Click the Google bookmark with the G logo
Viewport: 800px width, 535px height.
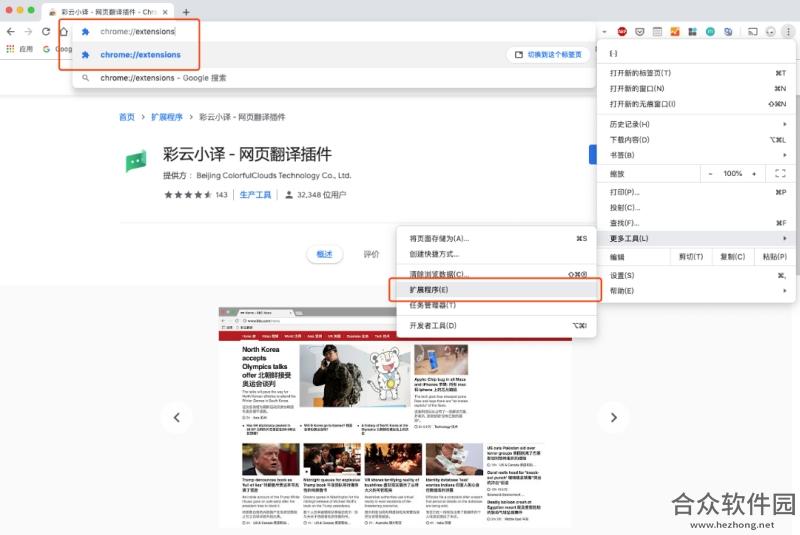coord(57,49)
